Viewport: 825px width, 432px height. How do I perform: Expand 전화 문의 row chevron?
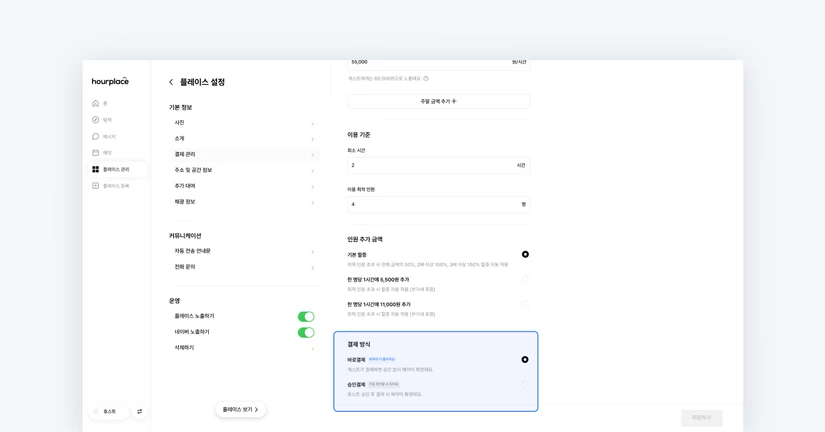pyautogui.click(x=313, y=268)
